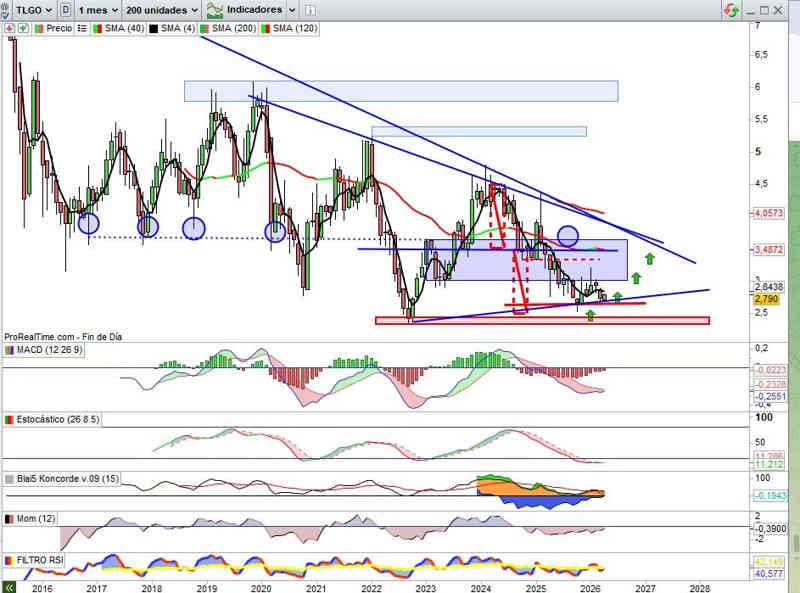Click the red down-arrow icon before Precio
The height and width of the screenshot is (593, 800).
tap(10, 29)
